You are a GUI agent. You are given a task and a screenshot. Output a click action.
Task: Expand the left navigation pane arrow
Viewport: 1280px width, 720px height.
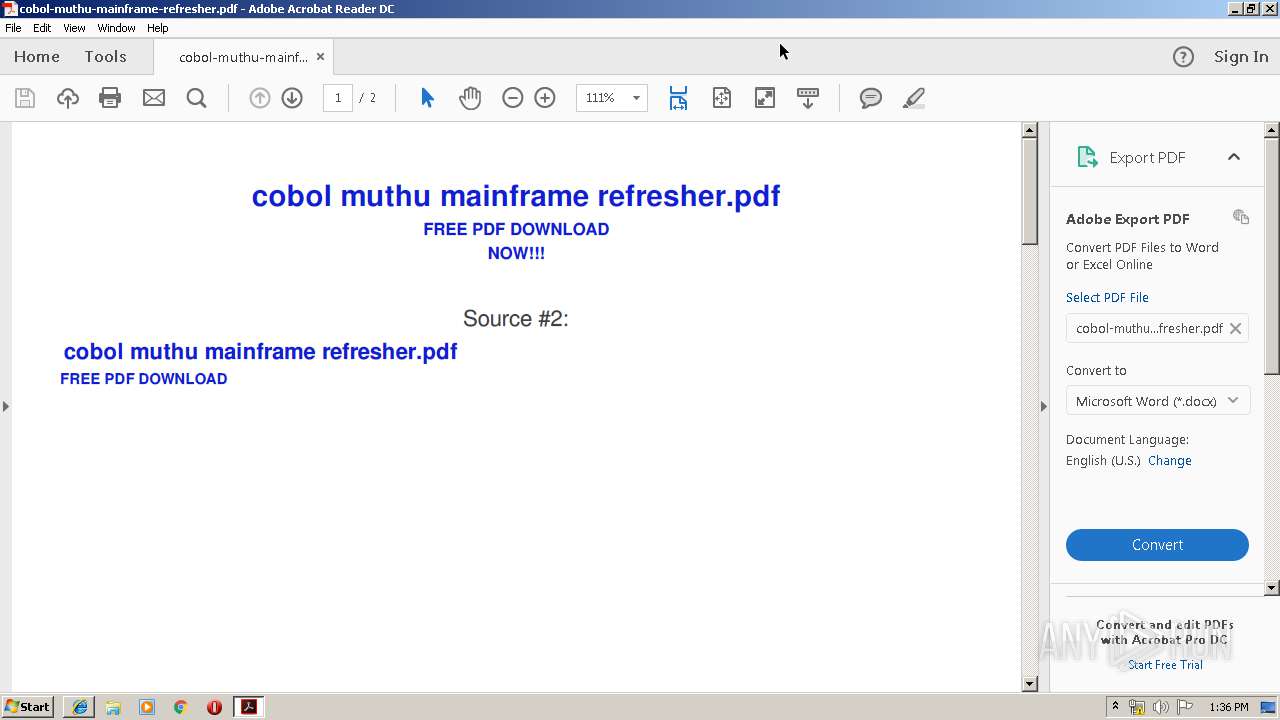tap(6, 406)
